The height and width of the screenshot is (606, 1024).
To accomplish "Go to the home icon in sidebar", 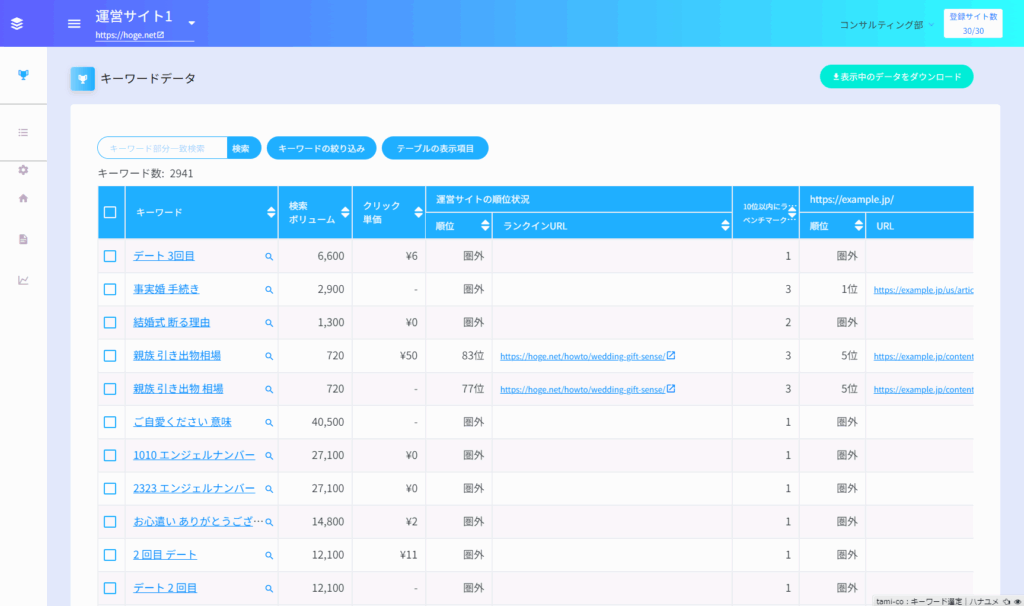I will [x=23, y=198].
